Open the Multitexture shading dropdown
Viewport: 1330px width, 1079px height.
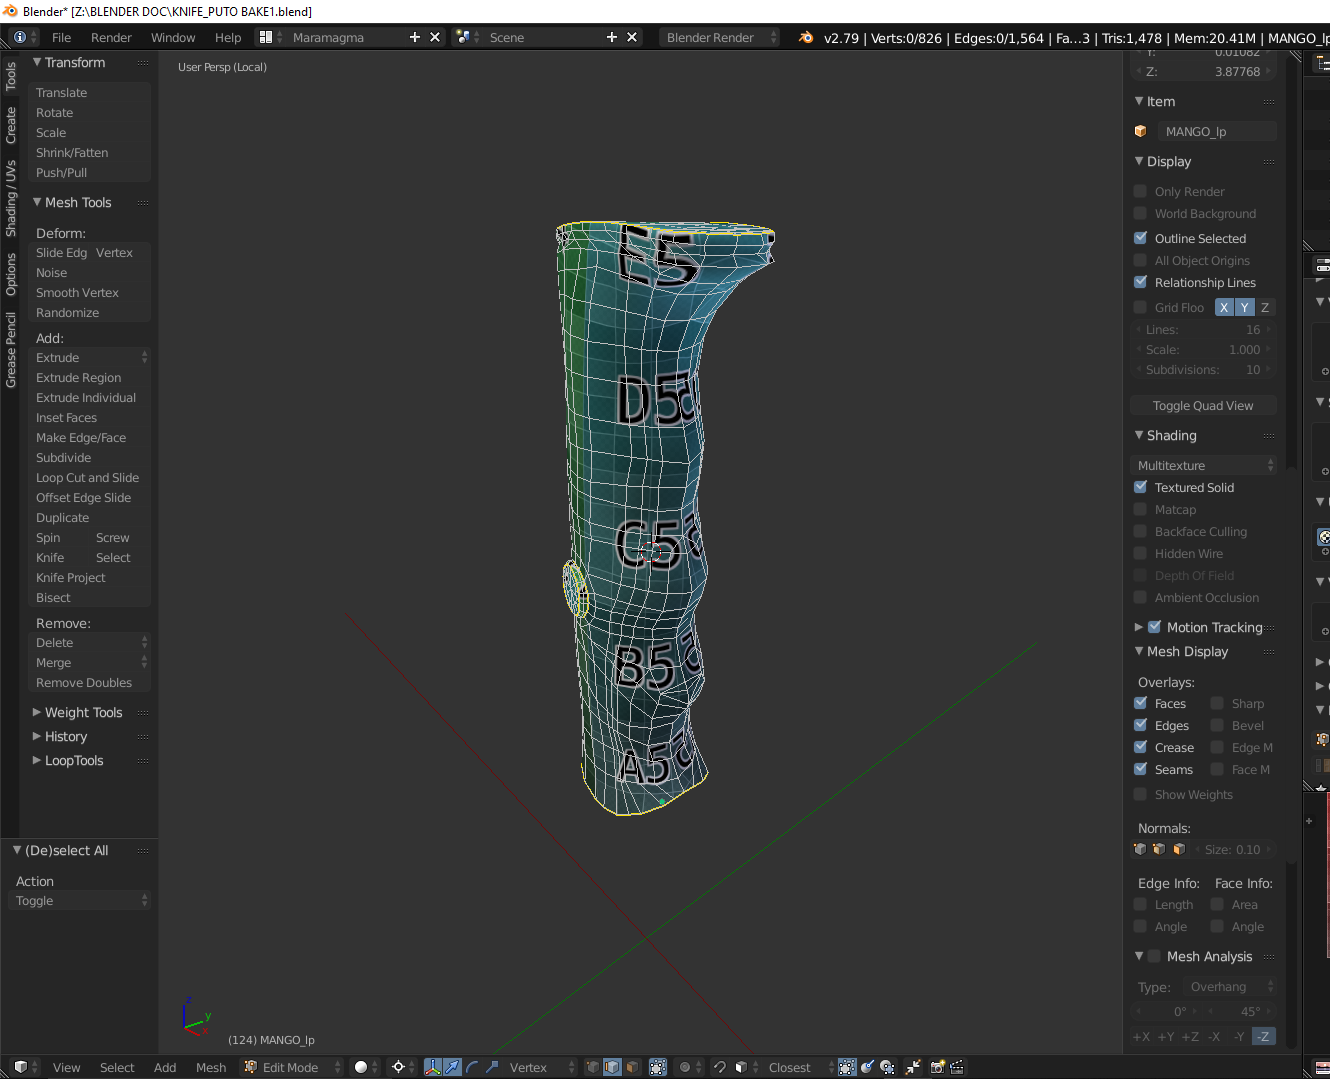click(1204, 465)
